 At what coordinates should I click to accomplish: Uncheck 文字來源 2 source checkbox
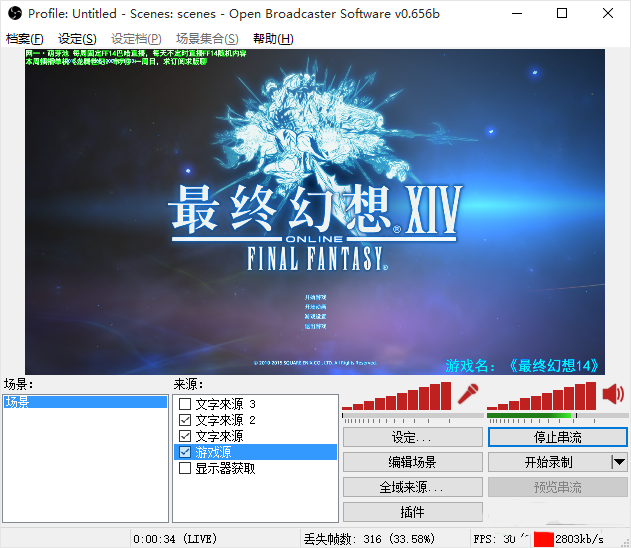[x=185, y=420]
